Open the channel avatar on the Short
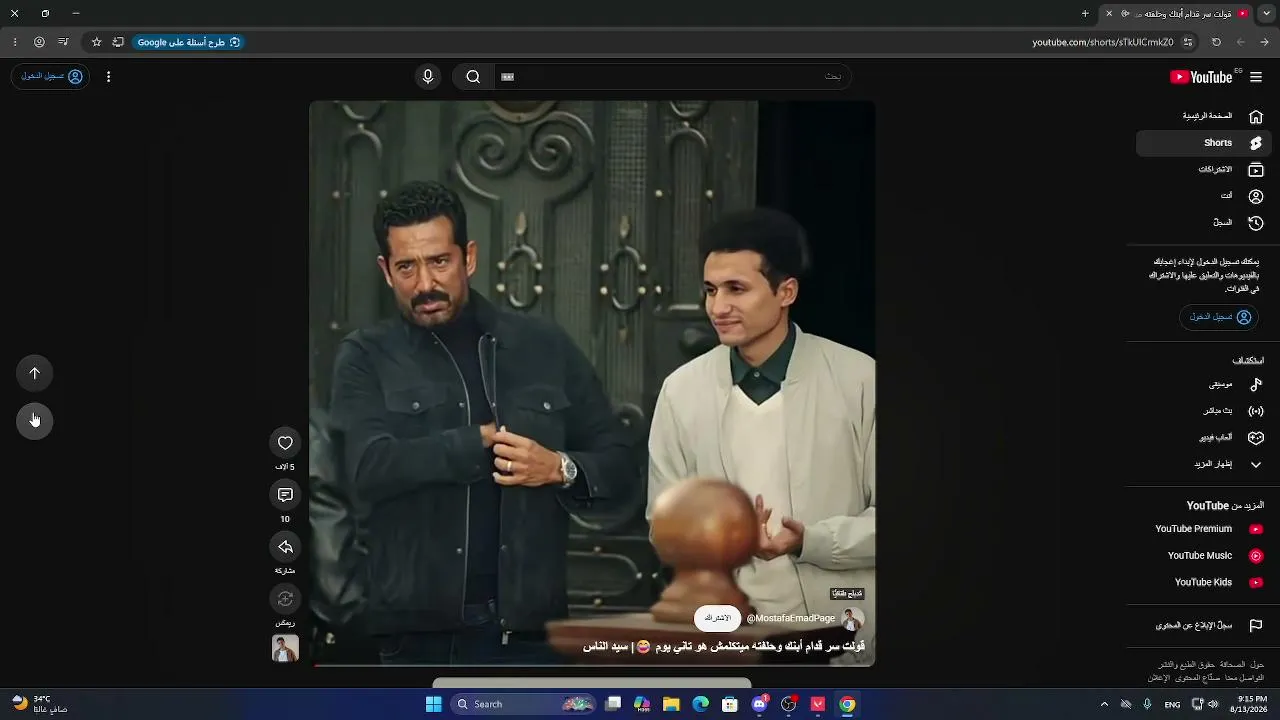The height and width of the screenshot is (720, 1280). coord(852,618)
